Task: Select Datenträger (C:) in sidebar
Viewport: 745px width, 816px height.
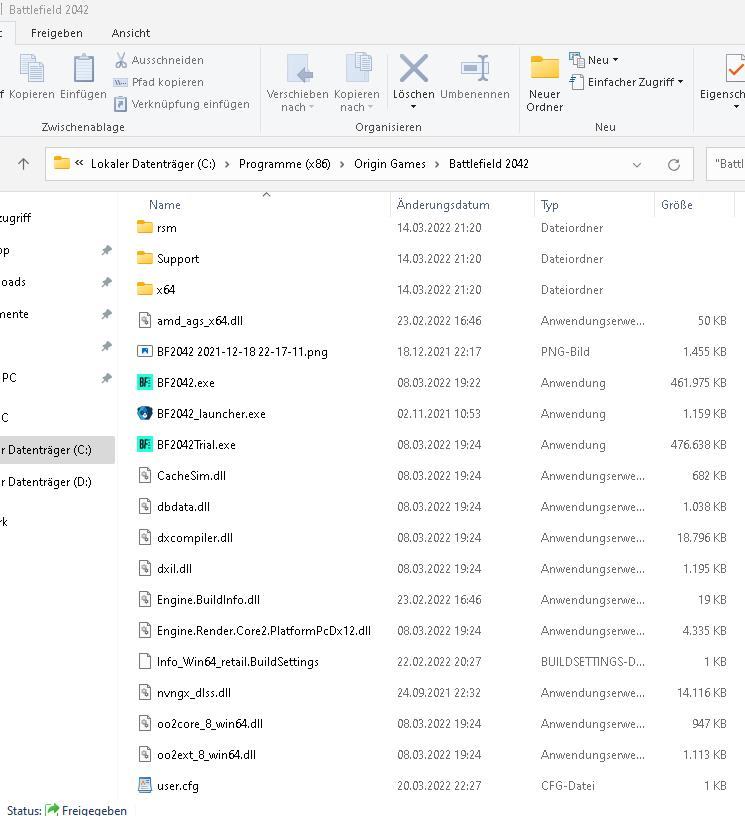Action: pos(49,450)
